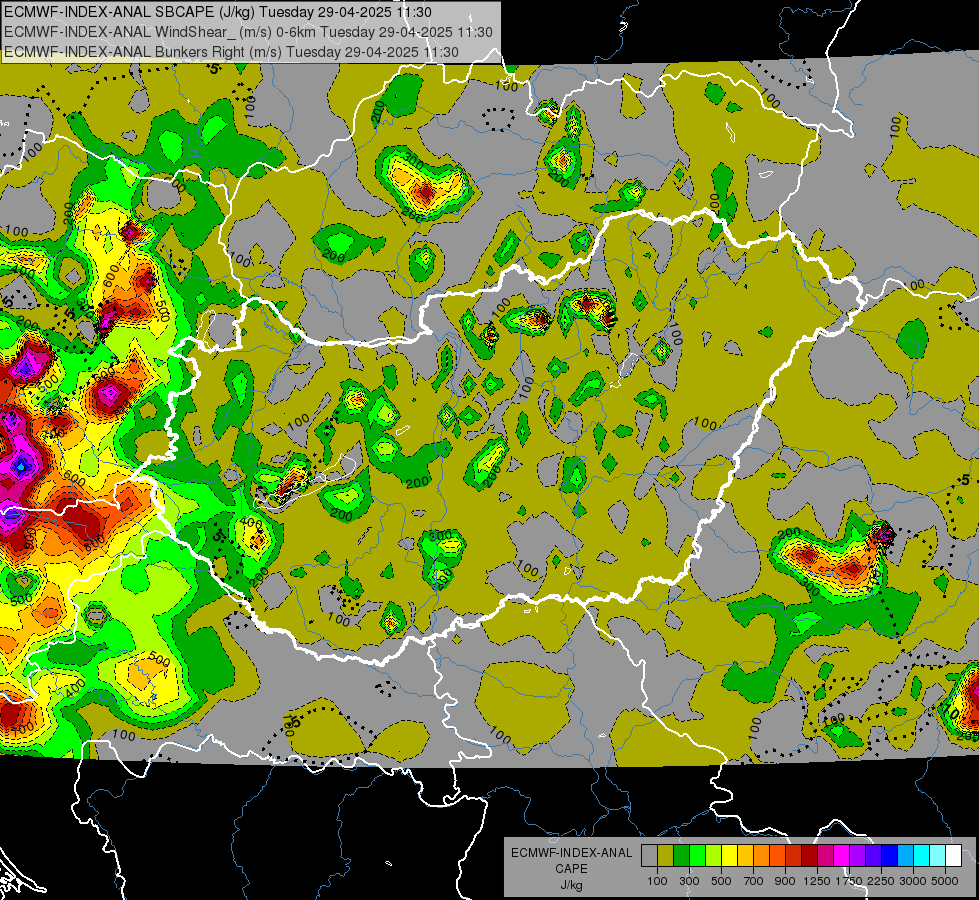Viewport: 979px width, 900px height.
Task: Click the pale light-cyan legend swatch
Action: pyautogui.click(x=938, y=855)
